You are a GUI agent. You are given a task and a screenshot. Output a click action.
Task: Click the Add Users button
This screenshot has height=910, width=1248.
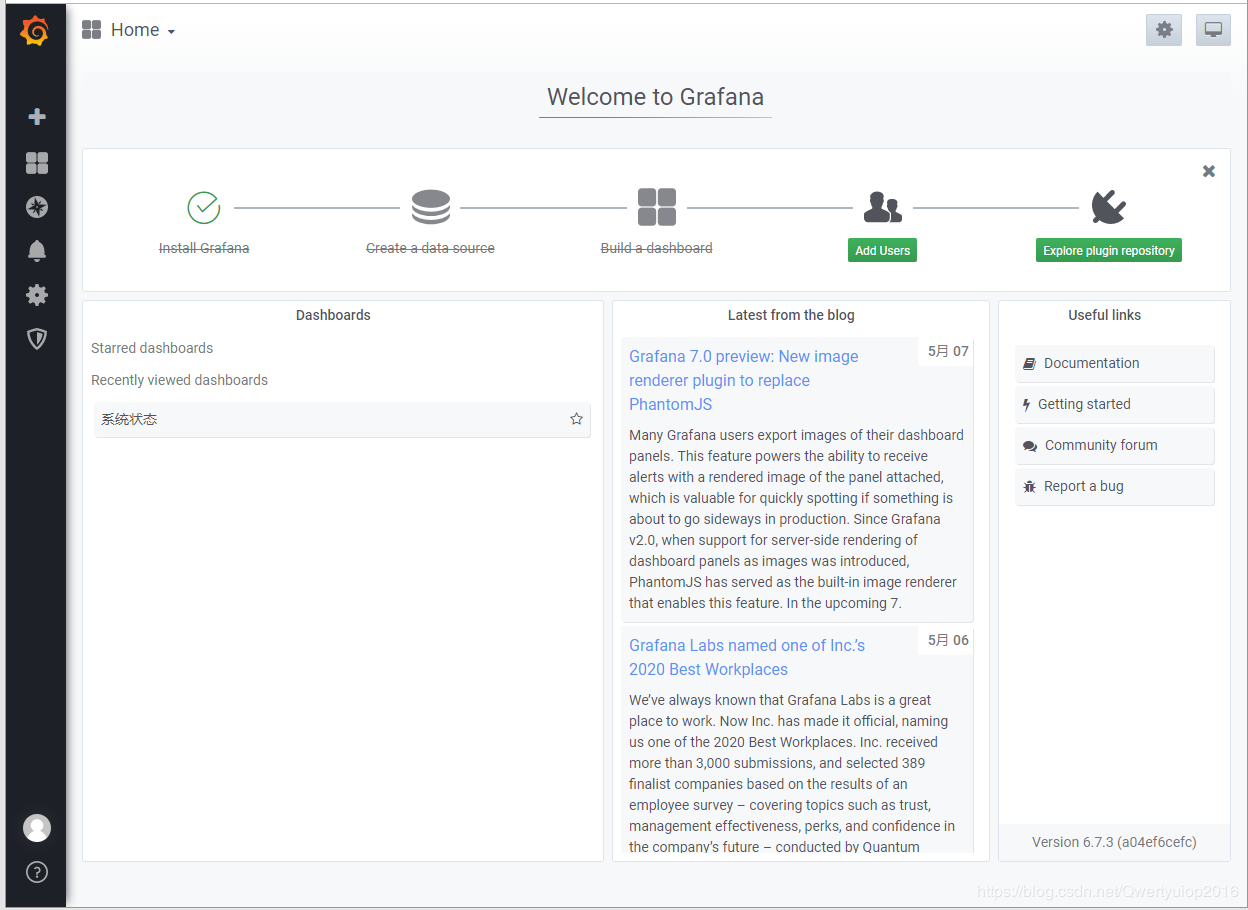click(882, 251)
